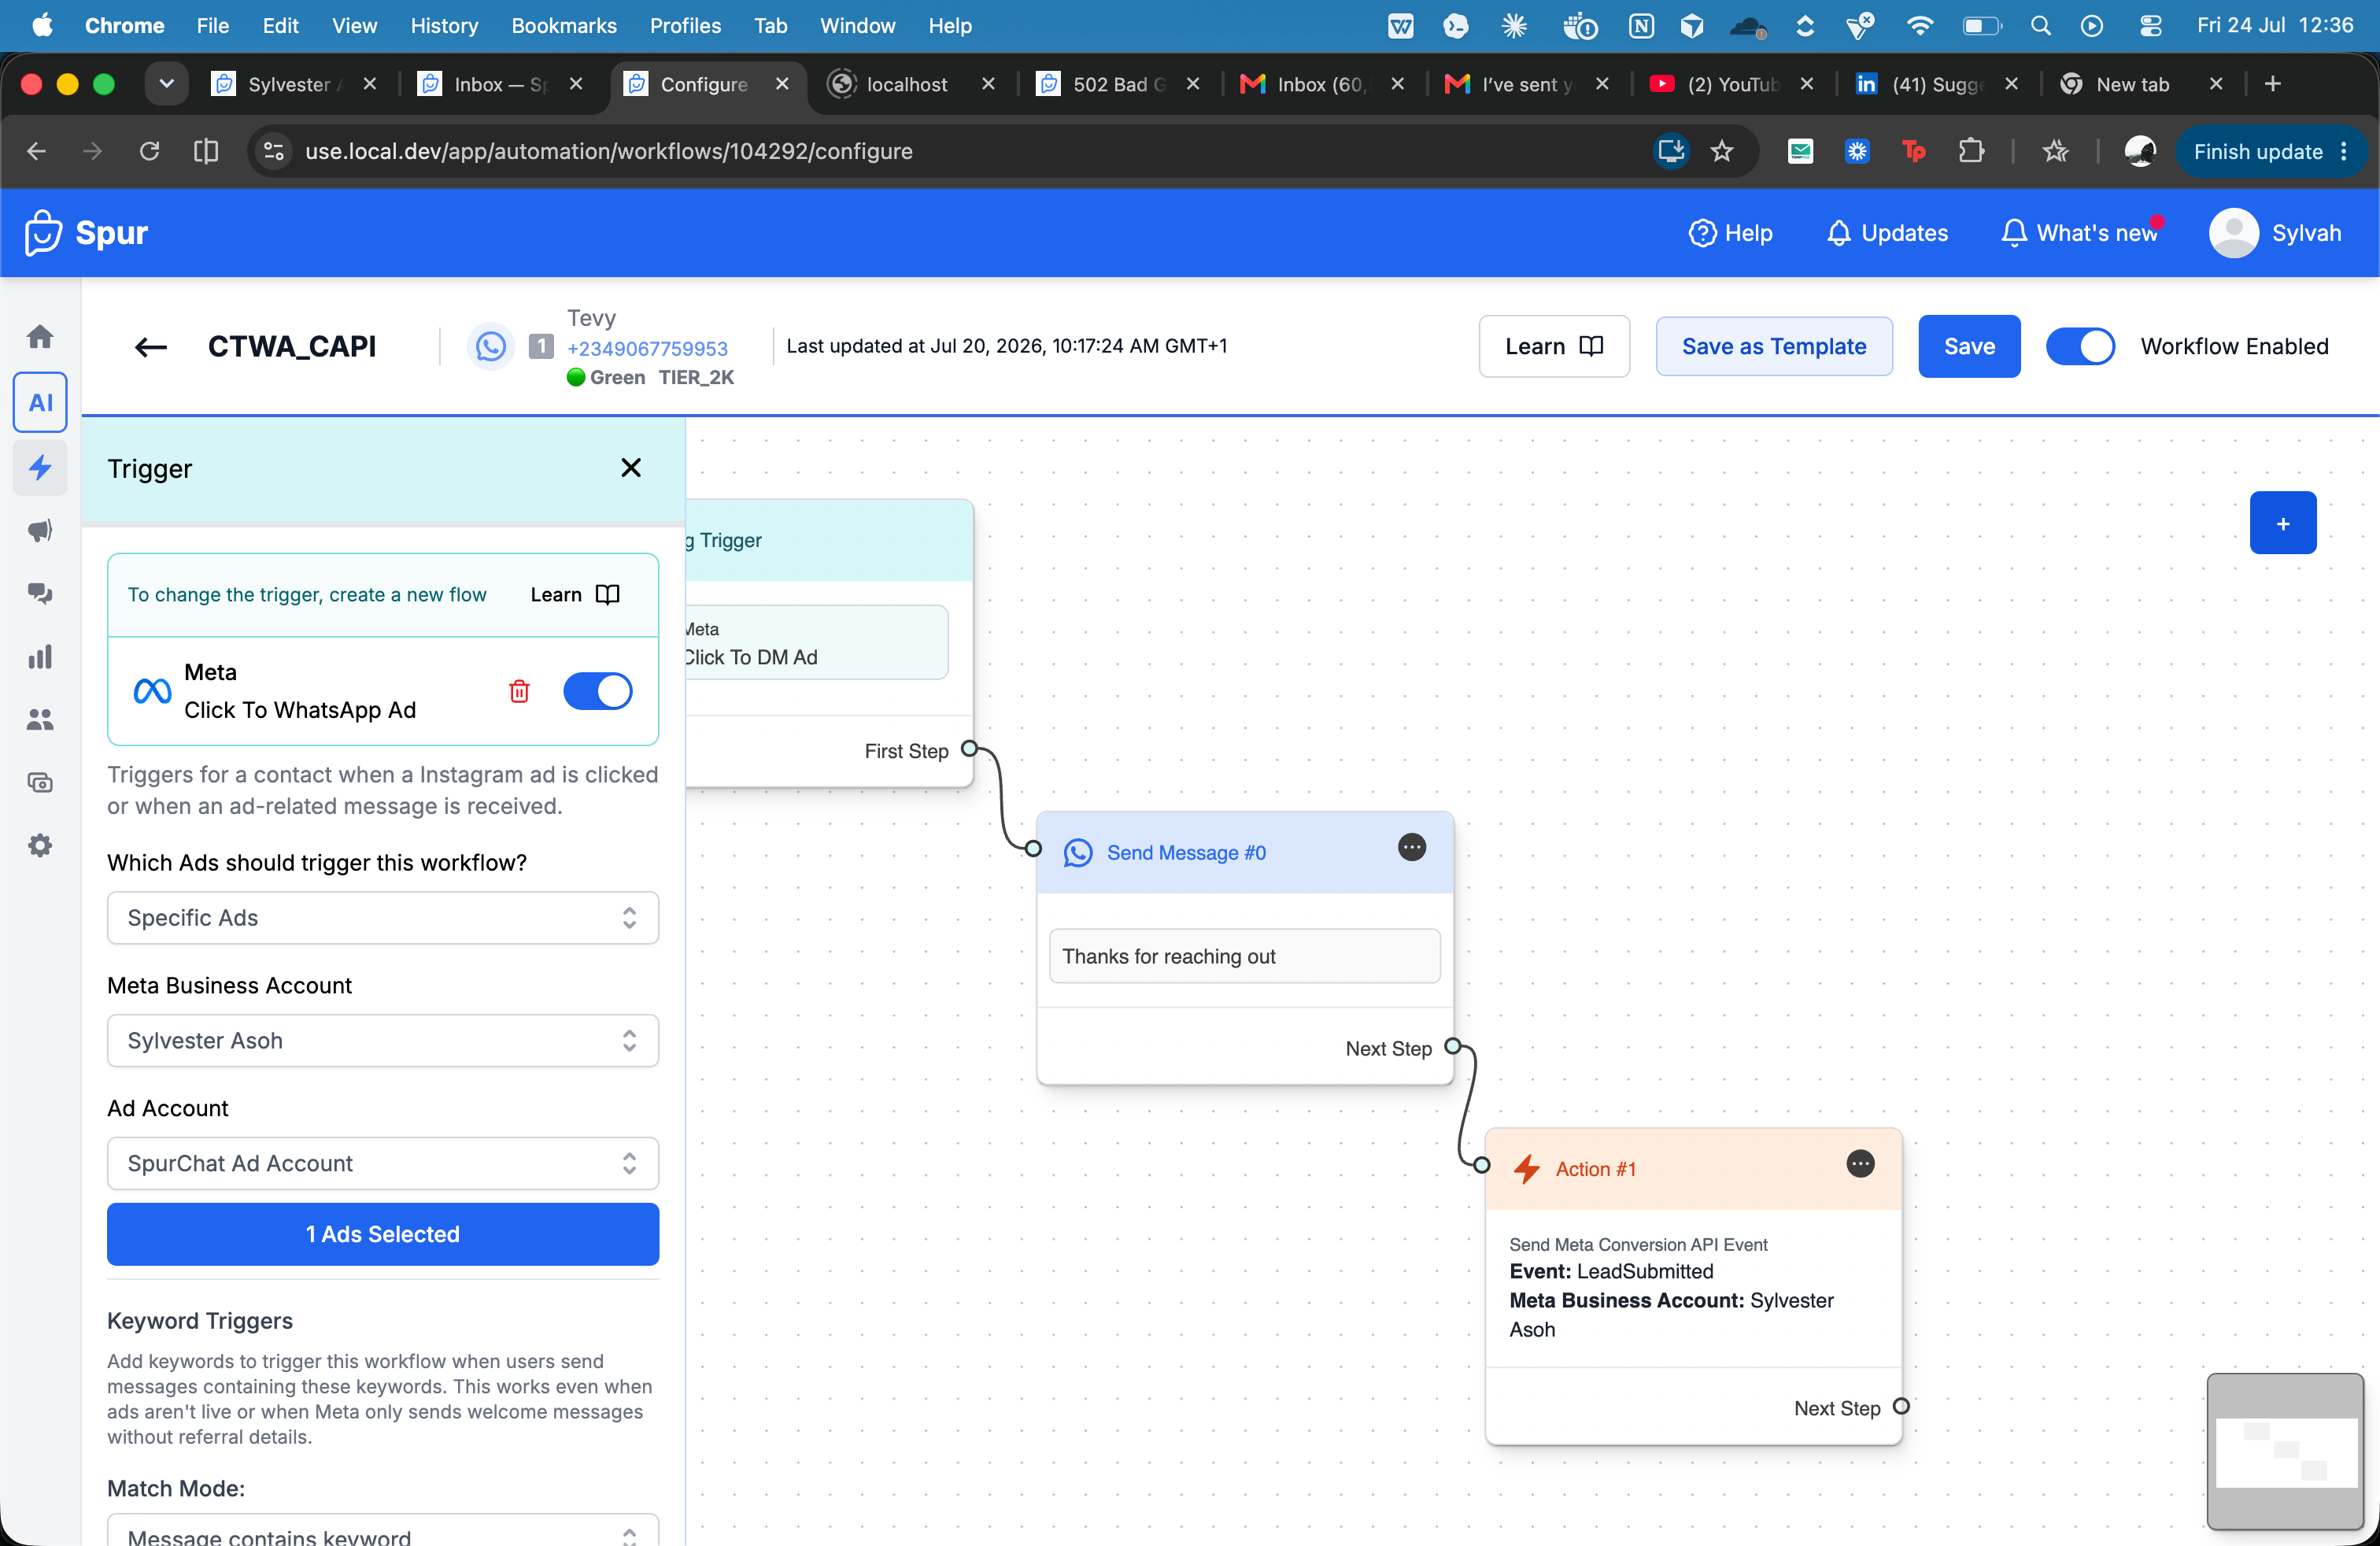Click Learn in the trigger info box

point(575,595)
